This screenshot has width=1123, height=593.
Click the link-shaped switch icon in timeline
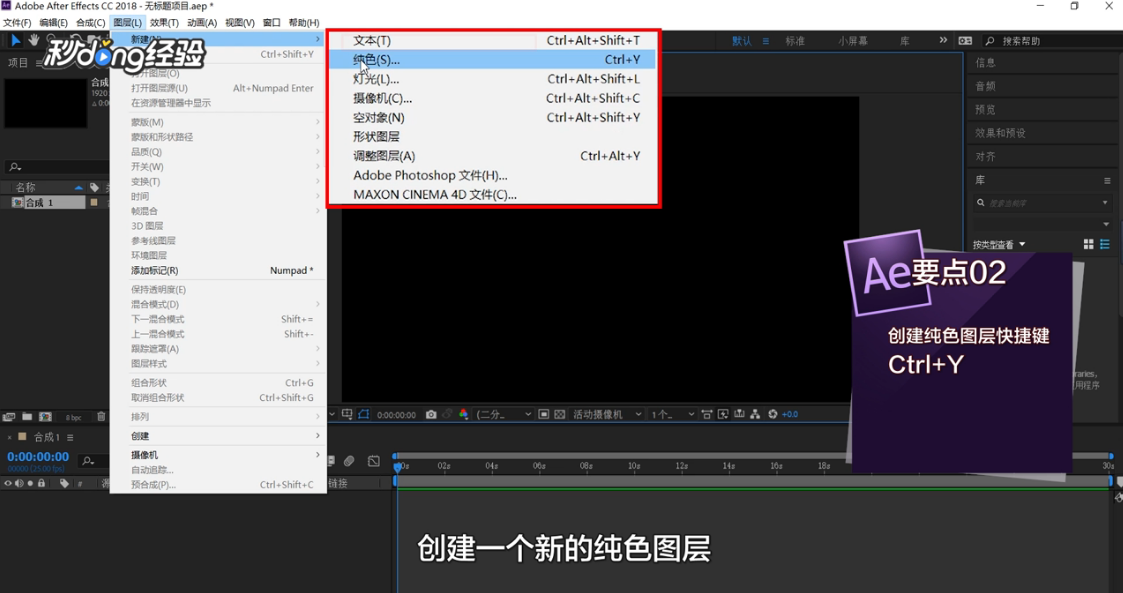[349, 461]
